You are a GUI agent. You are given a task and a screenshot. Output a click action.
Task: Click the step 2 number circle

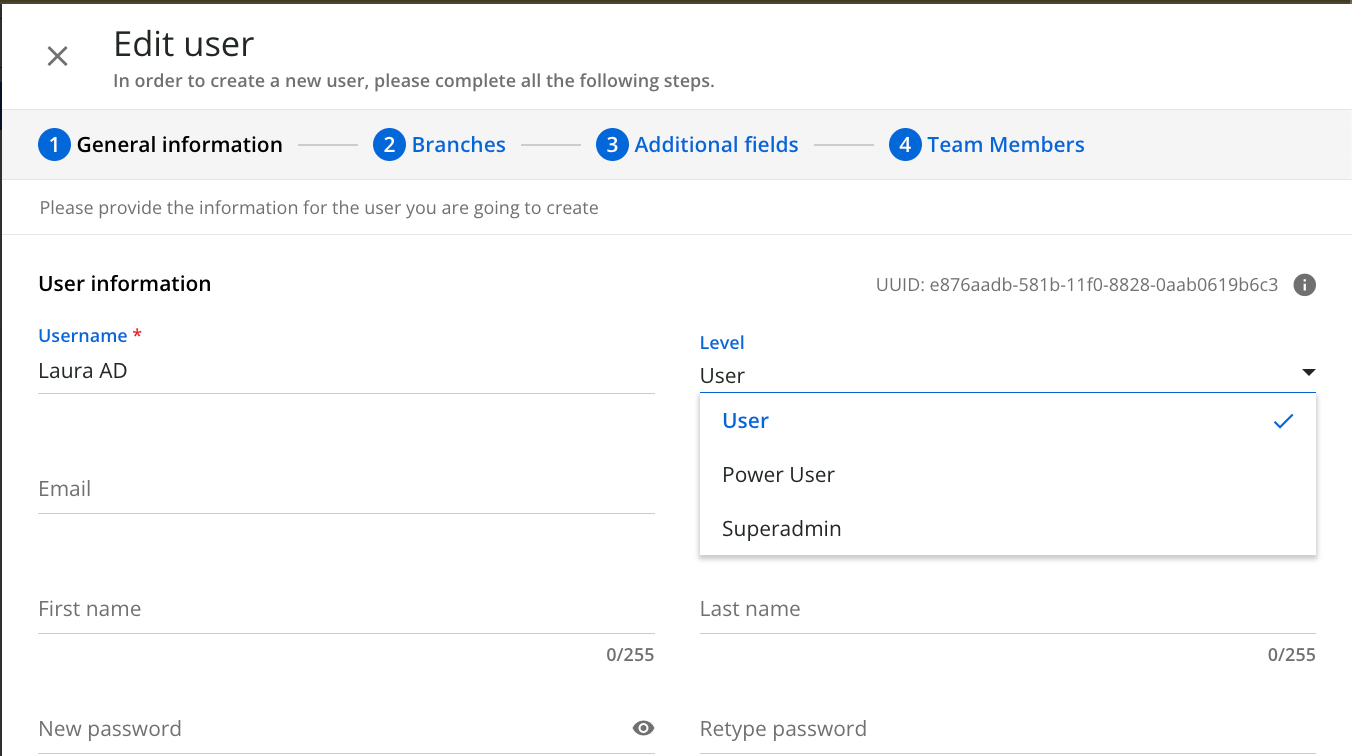389,145
